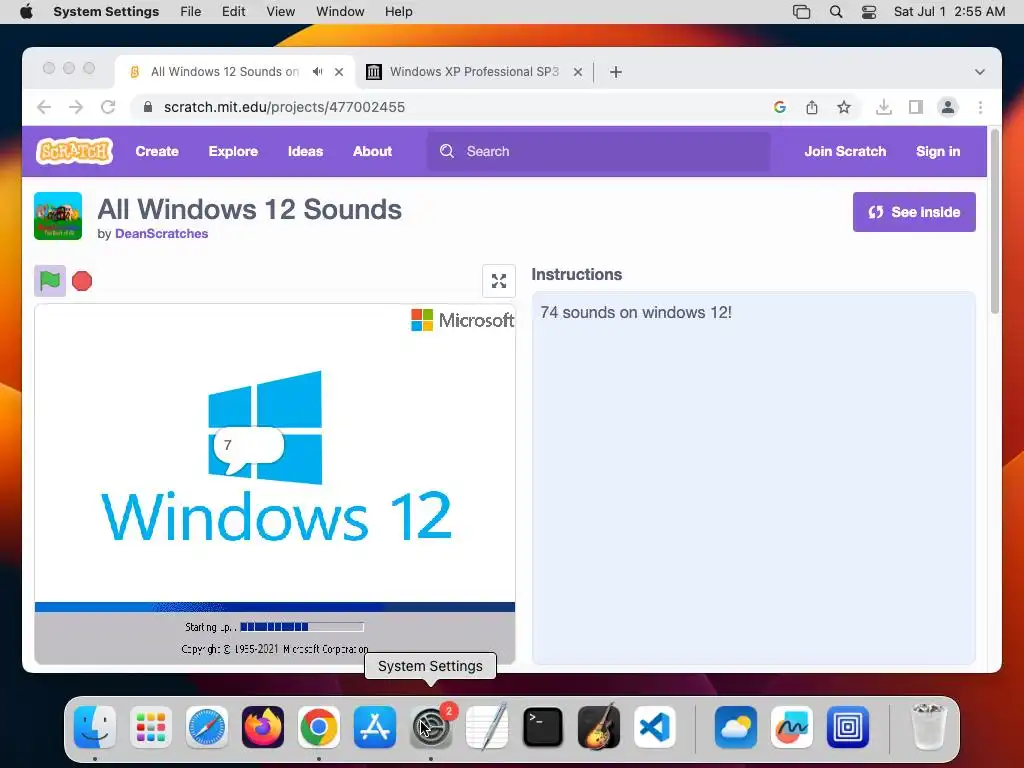Viewport: 1024px width, 768px height.
Task: Expand the tab search dropdown arrow
Action: click(980, 72)
